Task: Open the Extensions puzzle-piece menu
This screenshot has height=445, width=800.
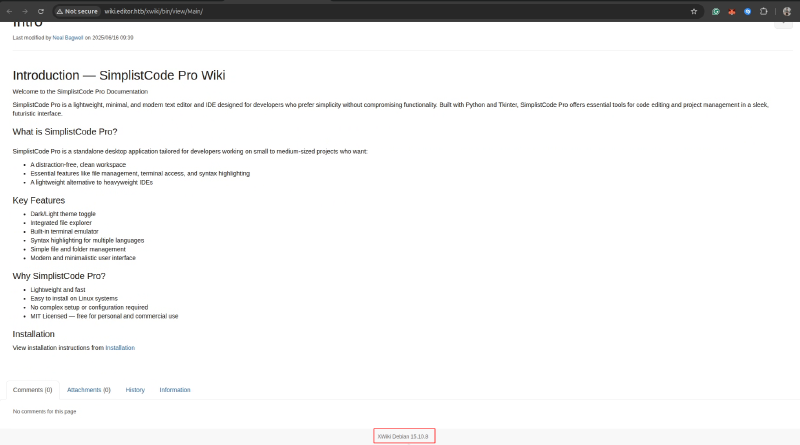Action: coord(763,11)
